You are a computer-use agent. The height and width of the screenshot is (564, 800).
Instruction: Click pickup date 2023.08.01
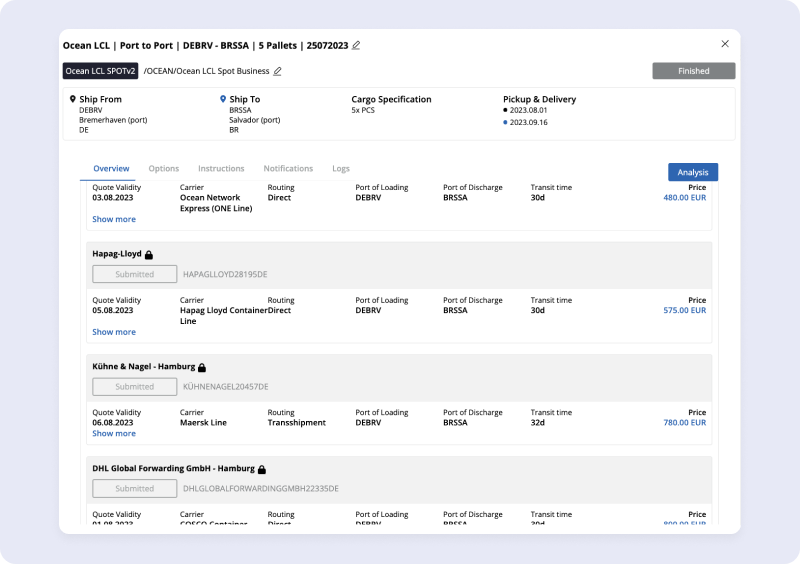click(529, 110)
